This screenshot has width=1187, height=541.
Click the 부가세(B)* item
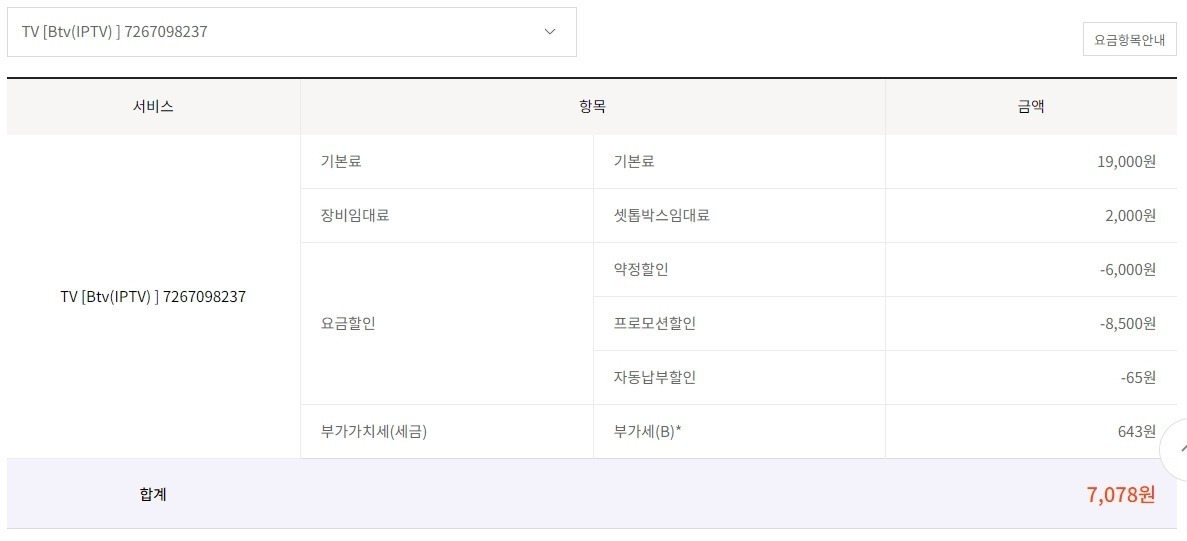point(647,432)
